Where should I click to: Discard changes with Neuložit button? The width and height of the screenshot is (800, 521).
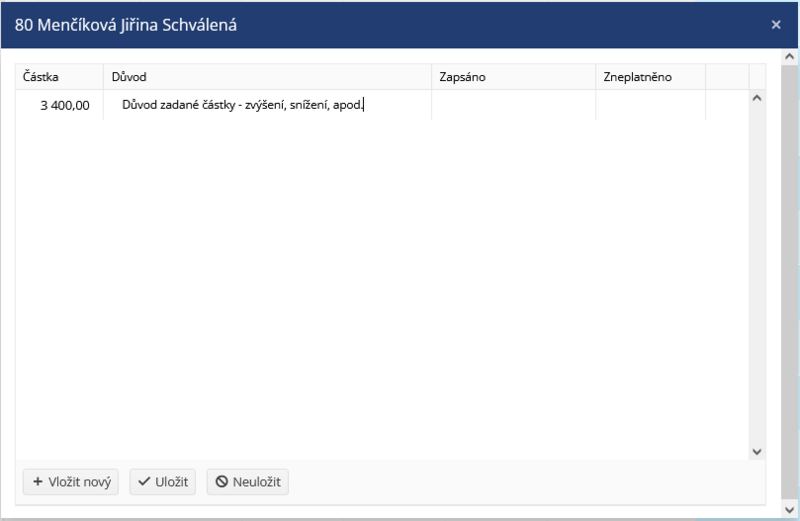pos(248,482)
